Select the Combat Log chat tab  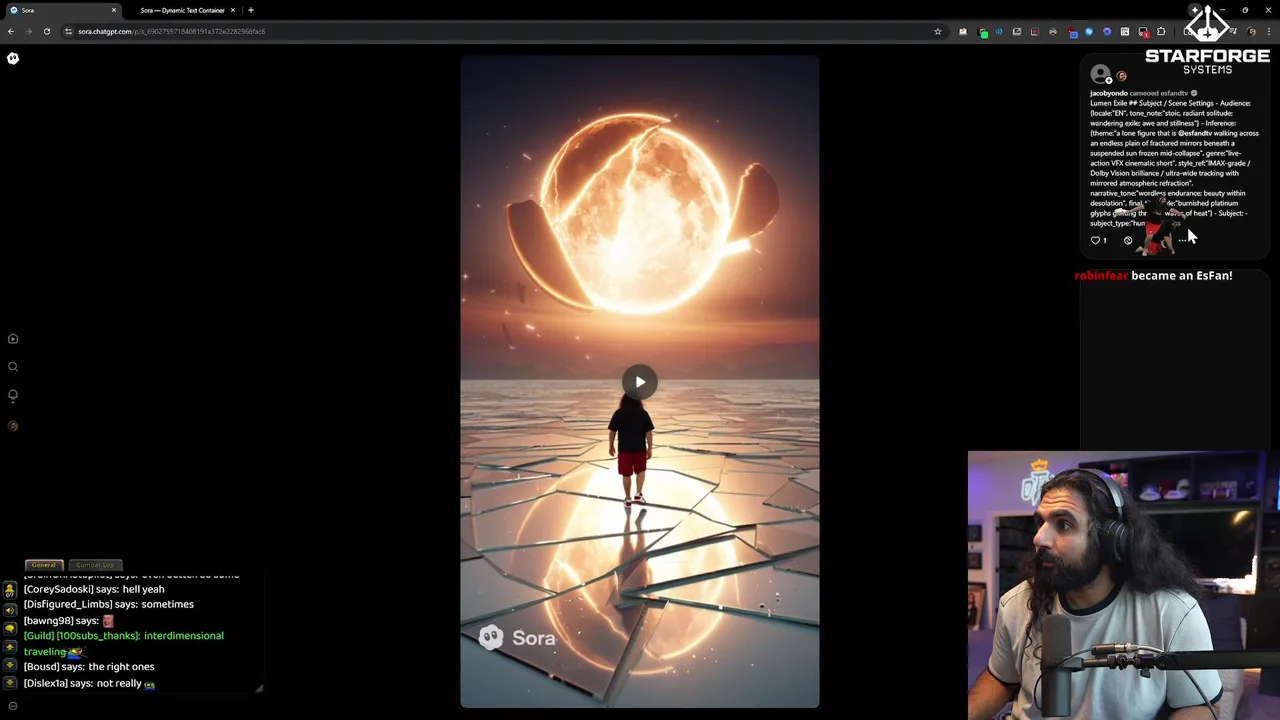(x=95, y=565)
